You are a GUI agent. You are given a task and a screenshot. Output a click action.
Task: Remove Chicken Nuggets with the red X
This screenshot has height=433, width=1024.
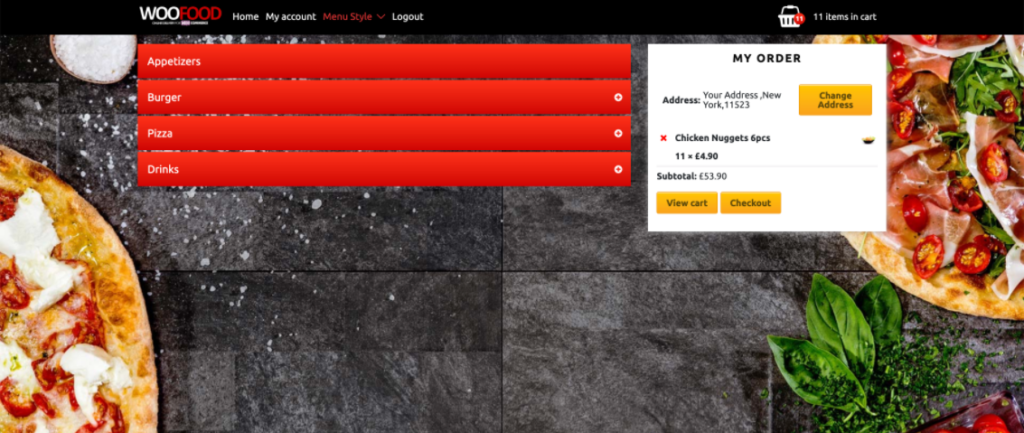[x=664, y=138]
